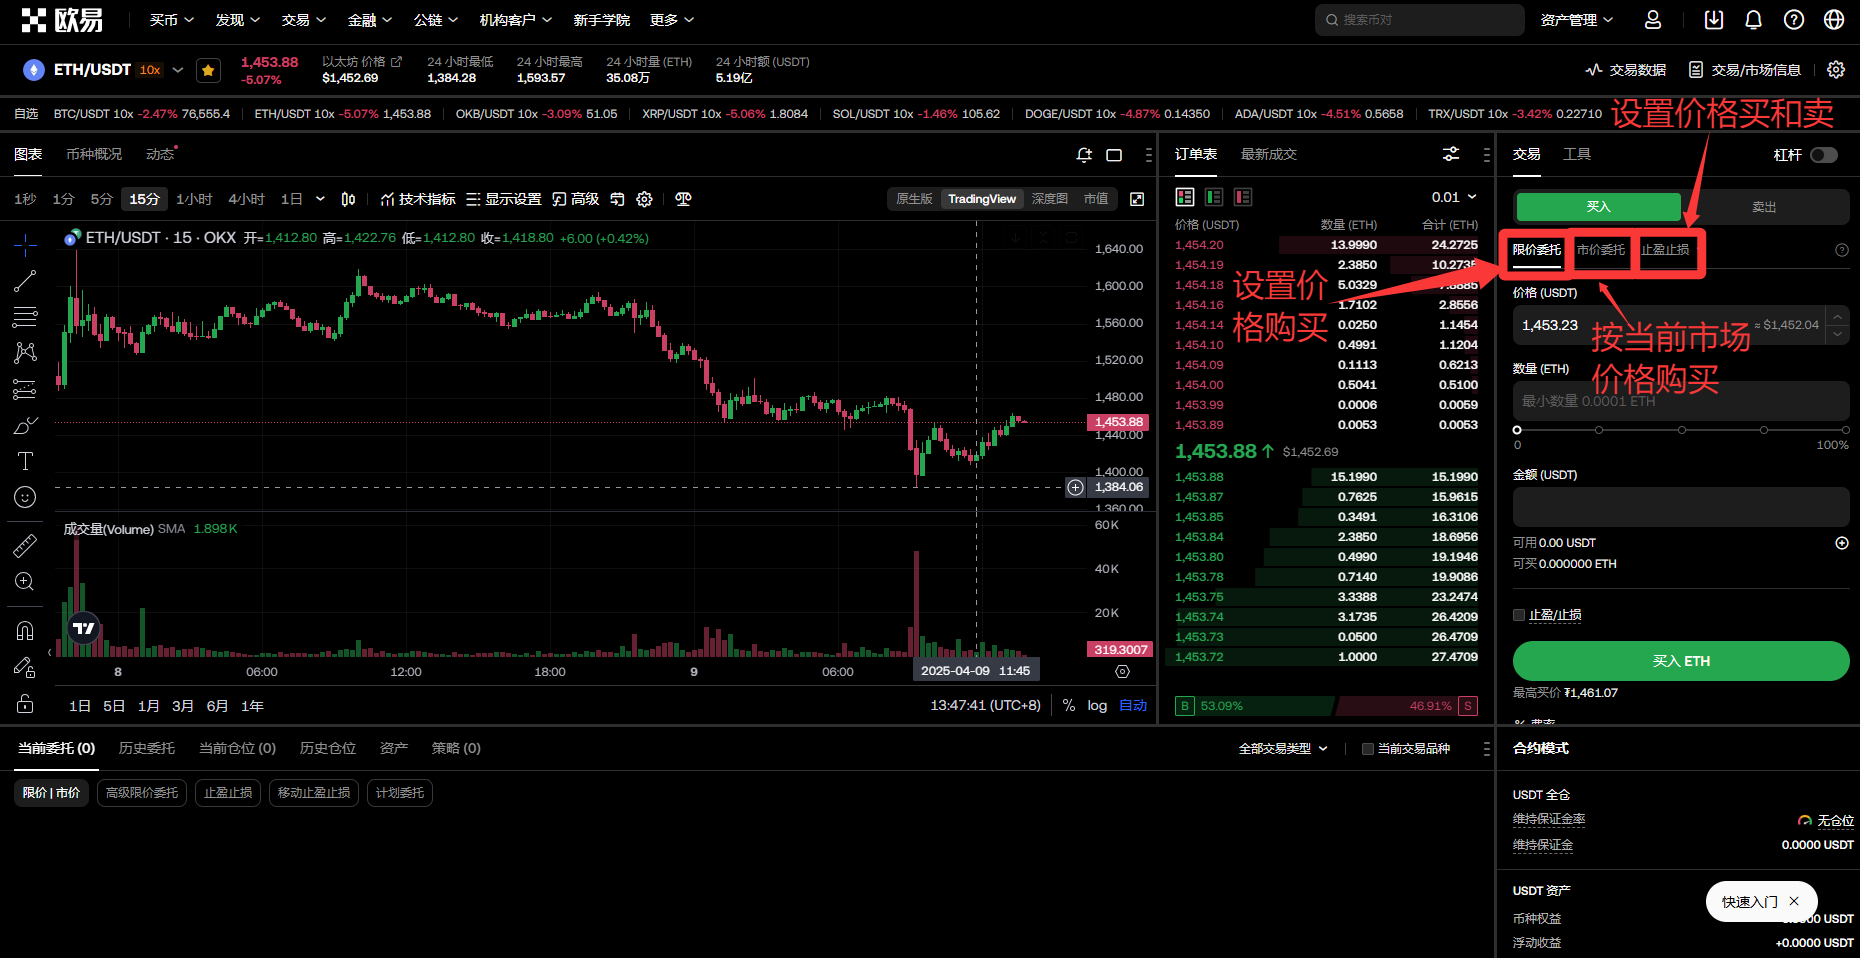
Task: Click the 买入 ETH button
Action: (x=1681, y=661)
